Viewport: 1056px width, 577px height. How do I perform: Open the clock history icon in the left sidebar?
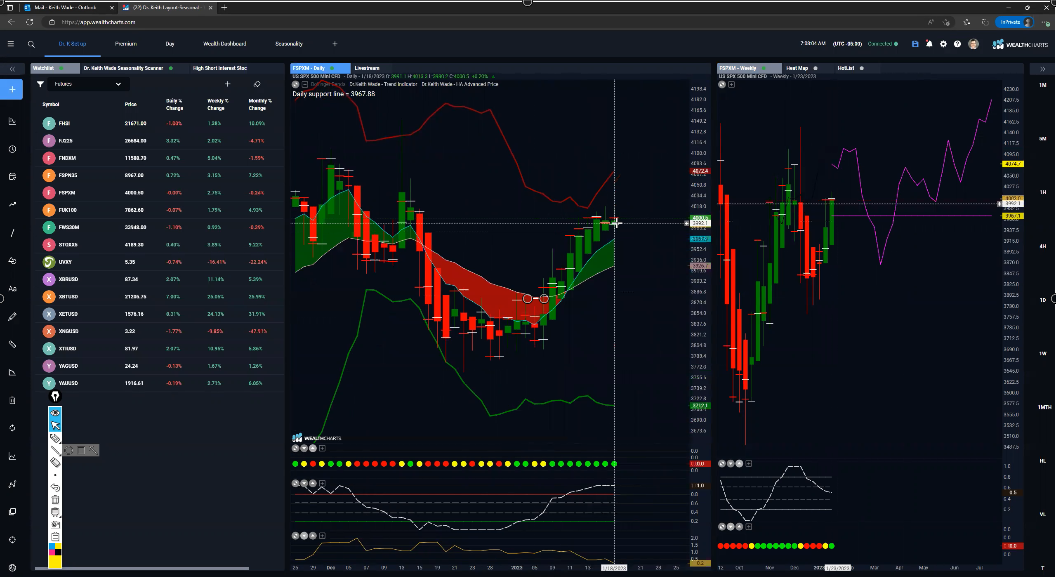pyautogui.click(x=12, y=149)
